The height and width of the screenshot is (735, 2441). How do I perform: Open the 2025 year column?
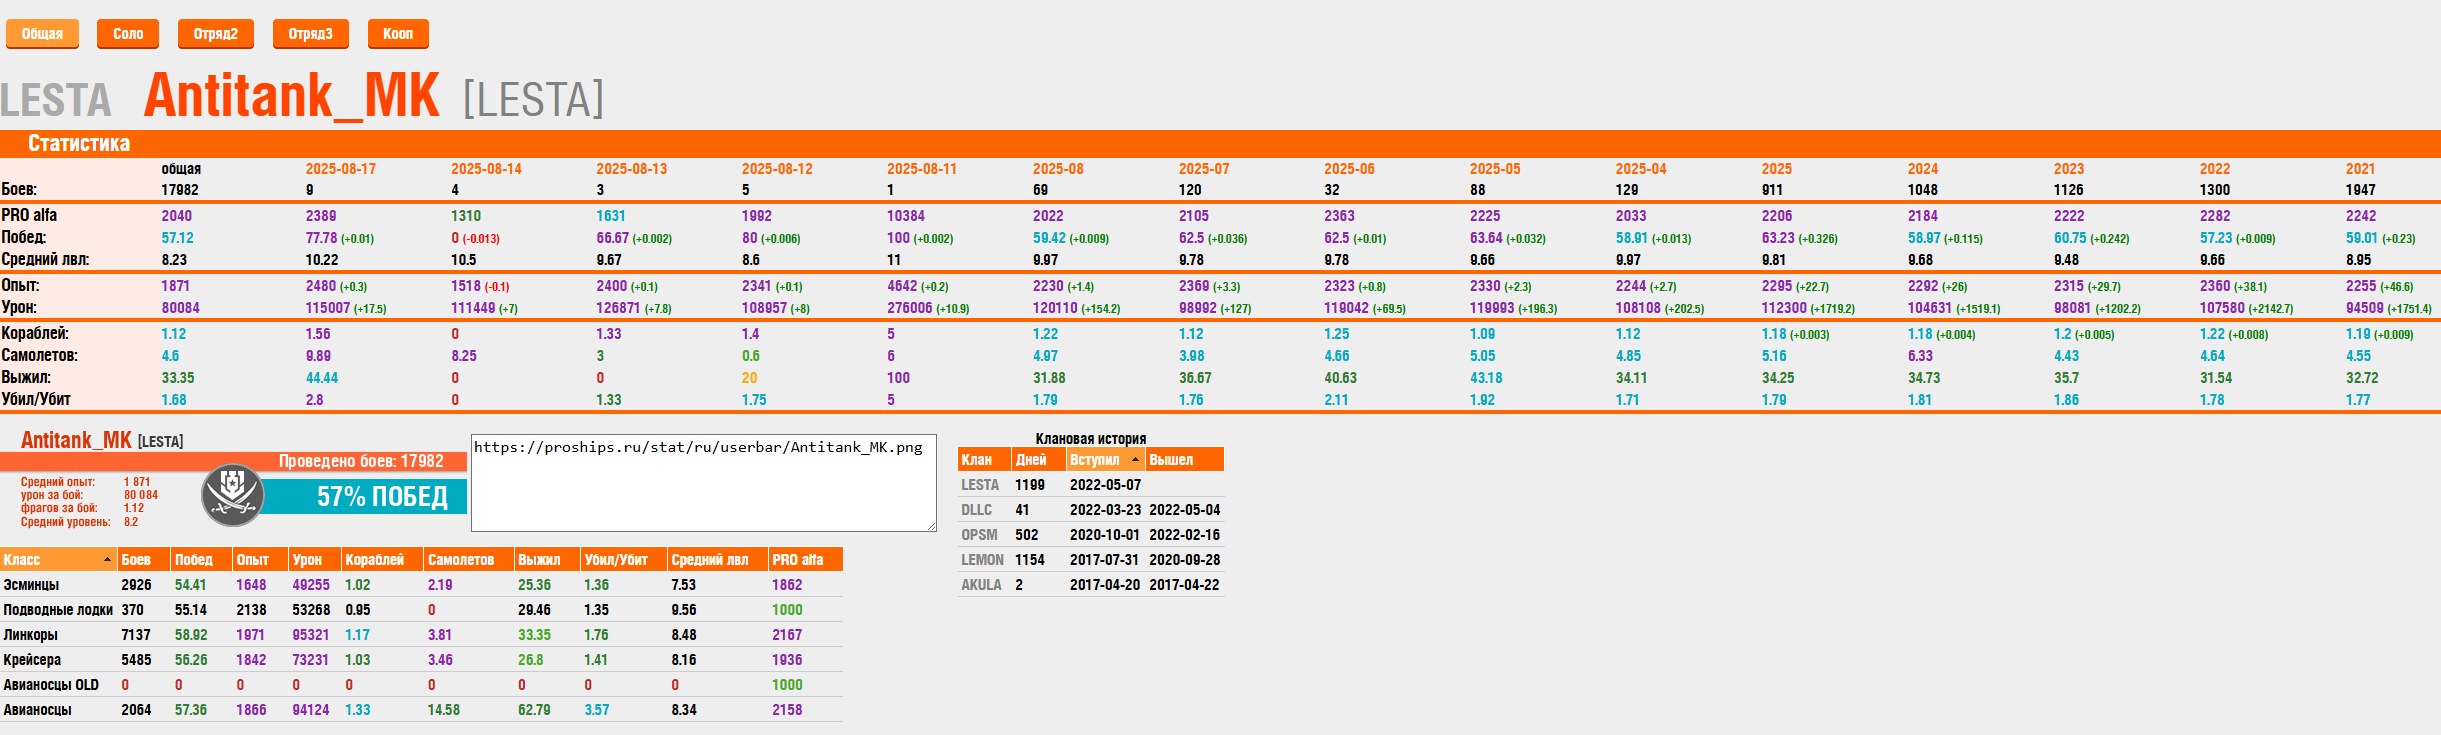click(x=1777, y=169)
